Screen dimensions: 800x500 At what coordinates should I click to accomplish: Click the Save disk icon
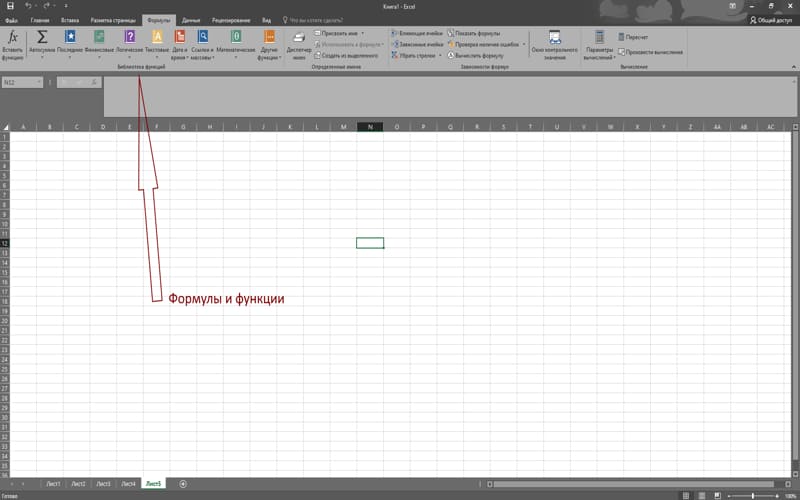[10, 6]
